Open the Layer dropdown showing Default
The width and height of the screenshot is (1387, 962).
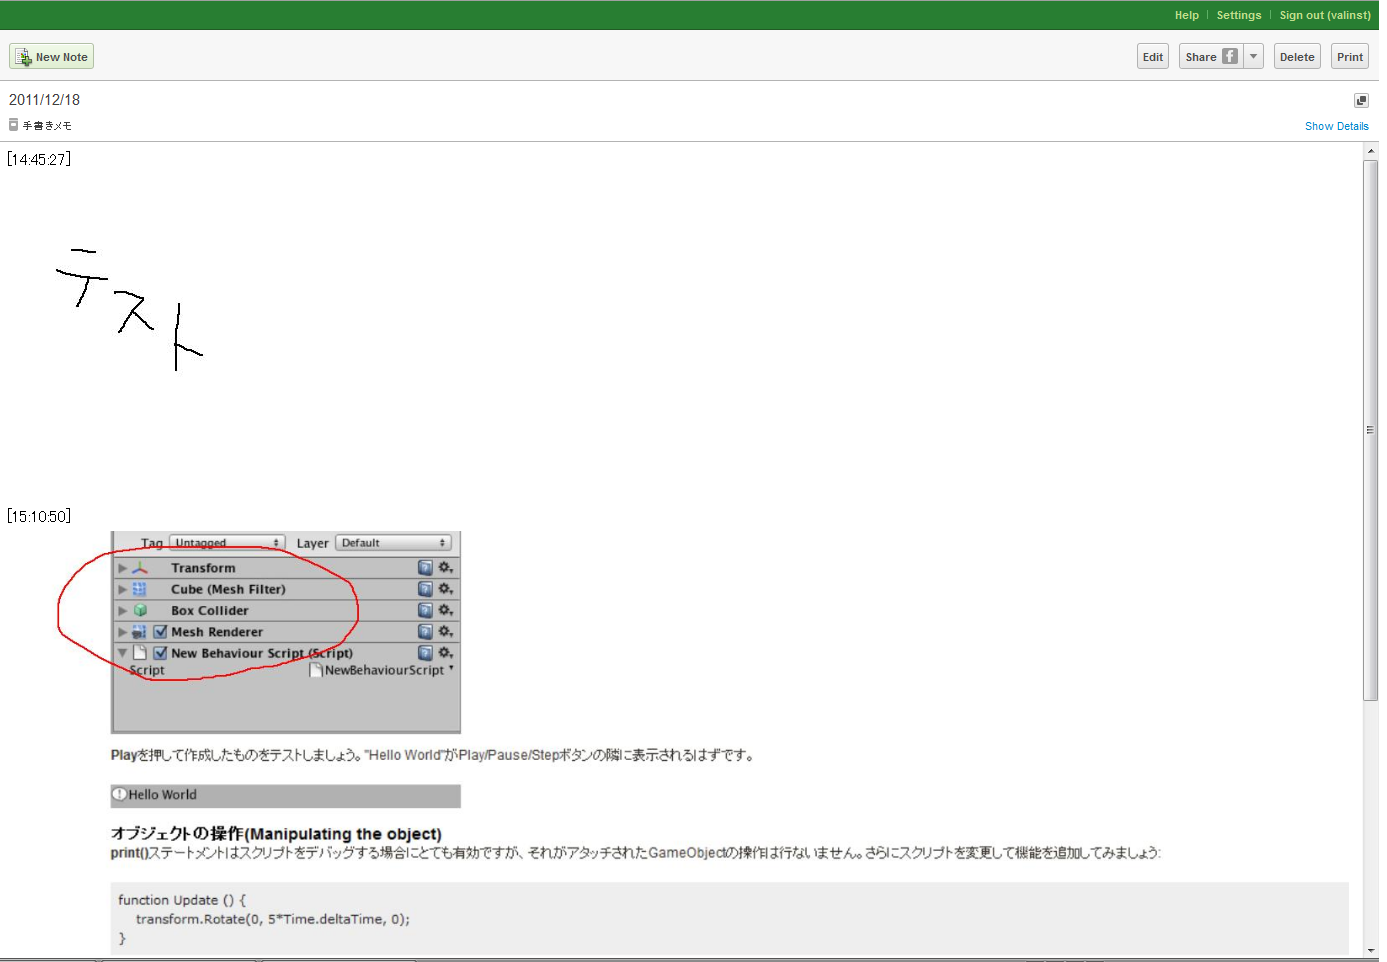click(393, 542)
